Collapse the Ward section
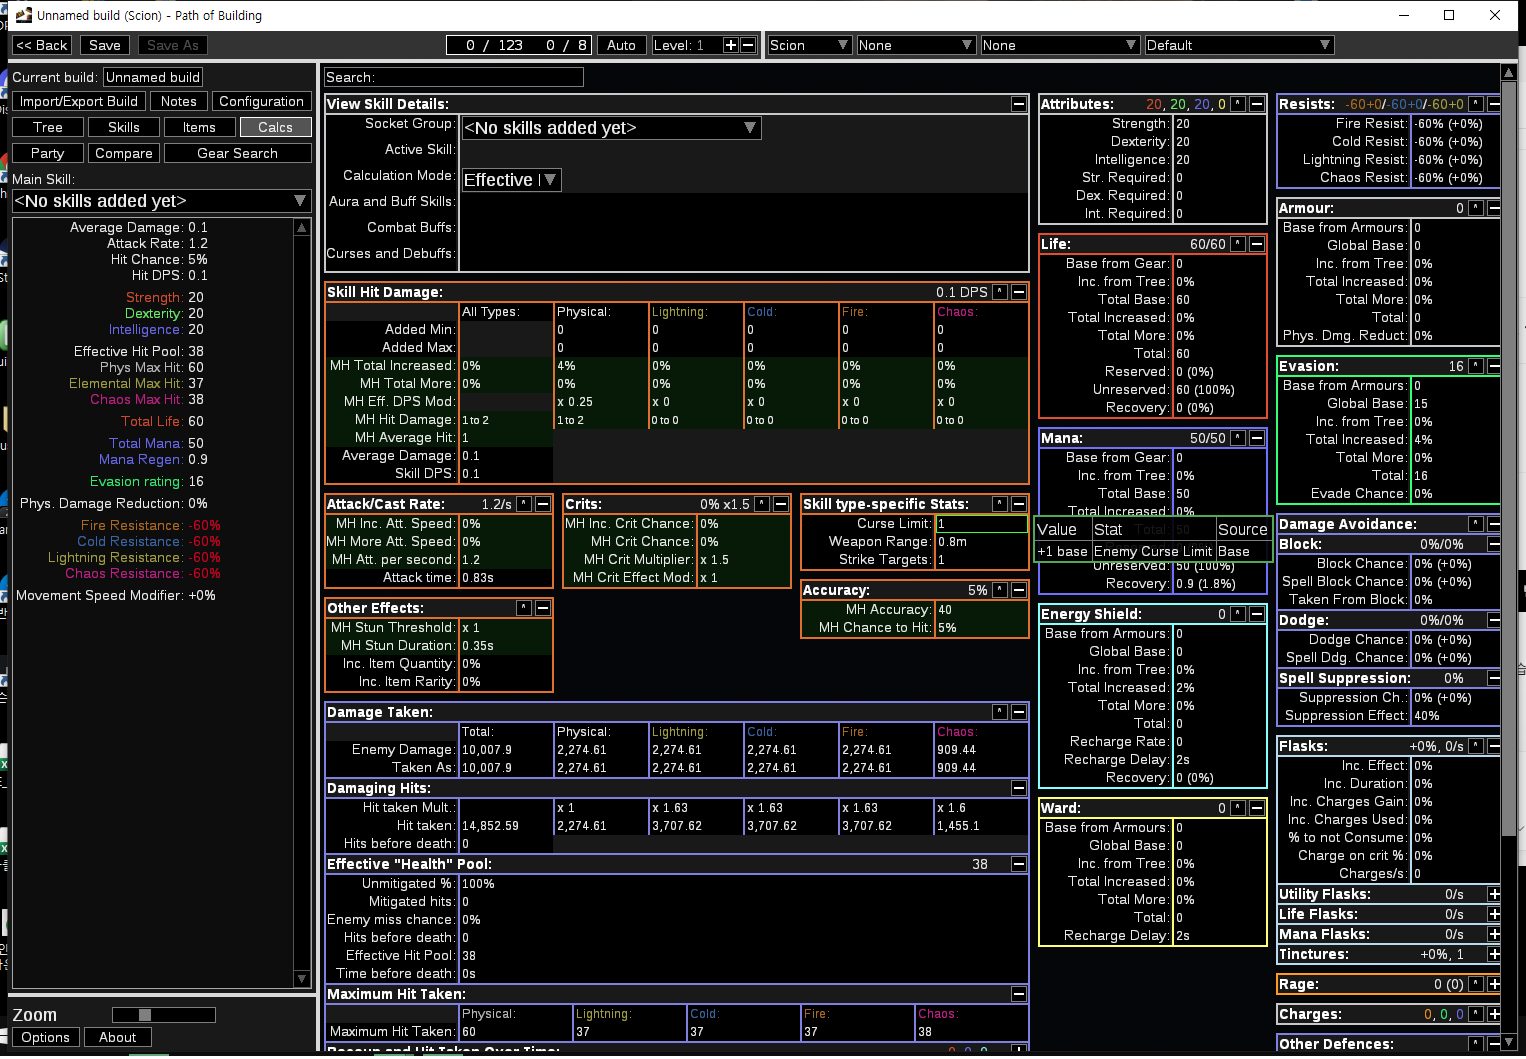The width and height of the screenshot is (1526, 1059). [x=1257, y=808]
